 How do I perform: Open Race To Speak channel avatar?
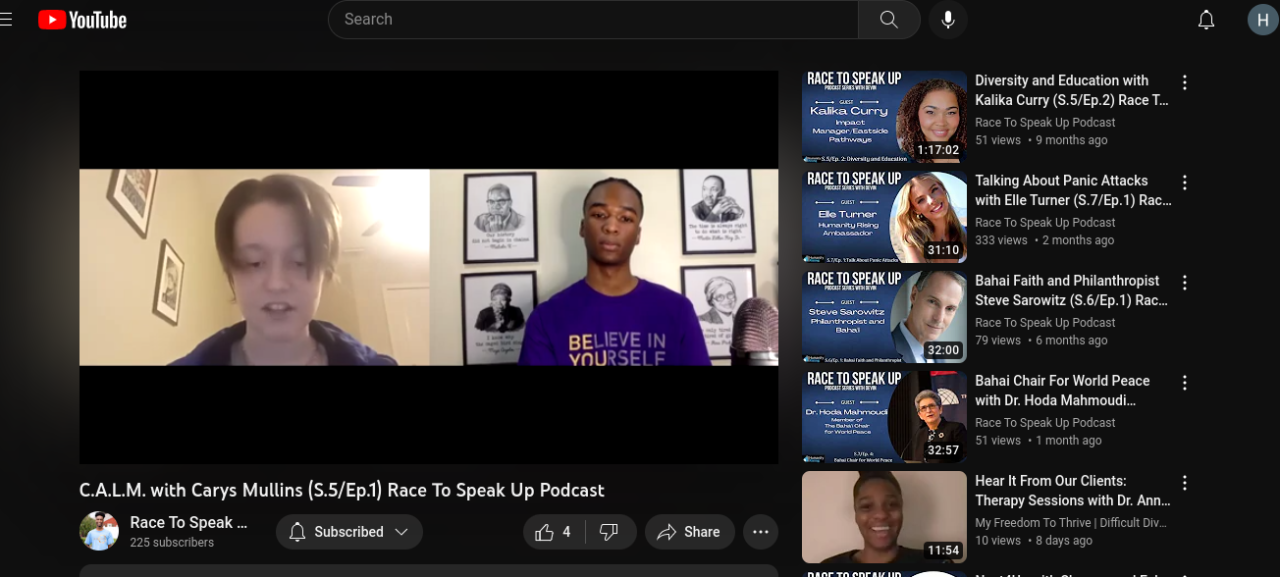[x=99, y=531]
